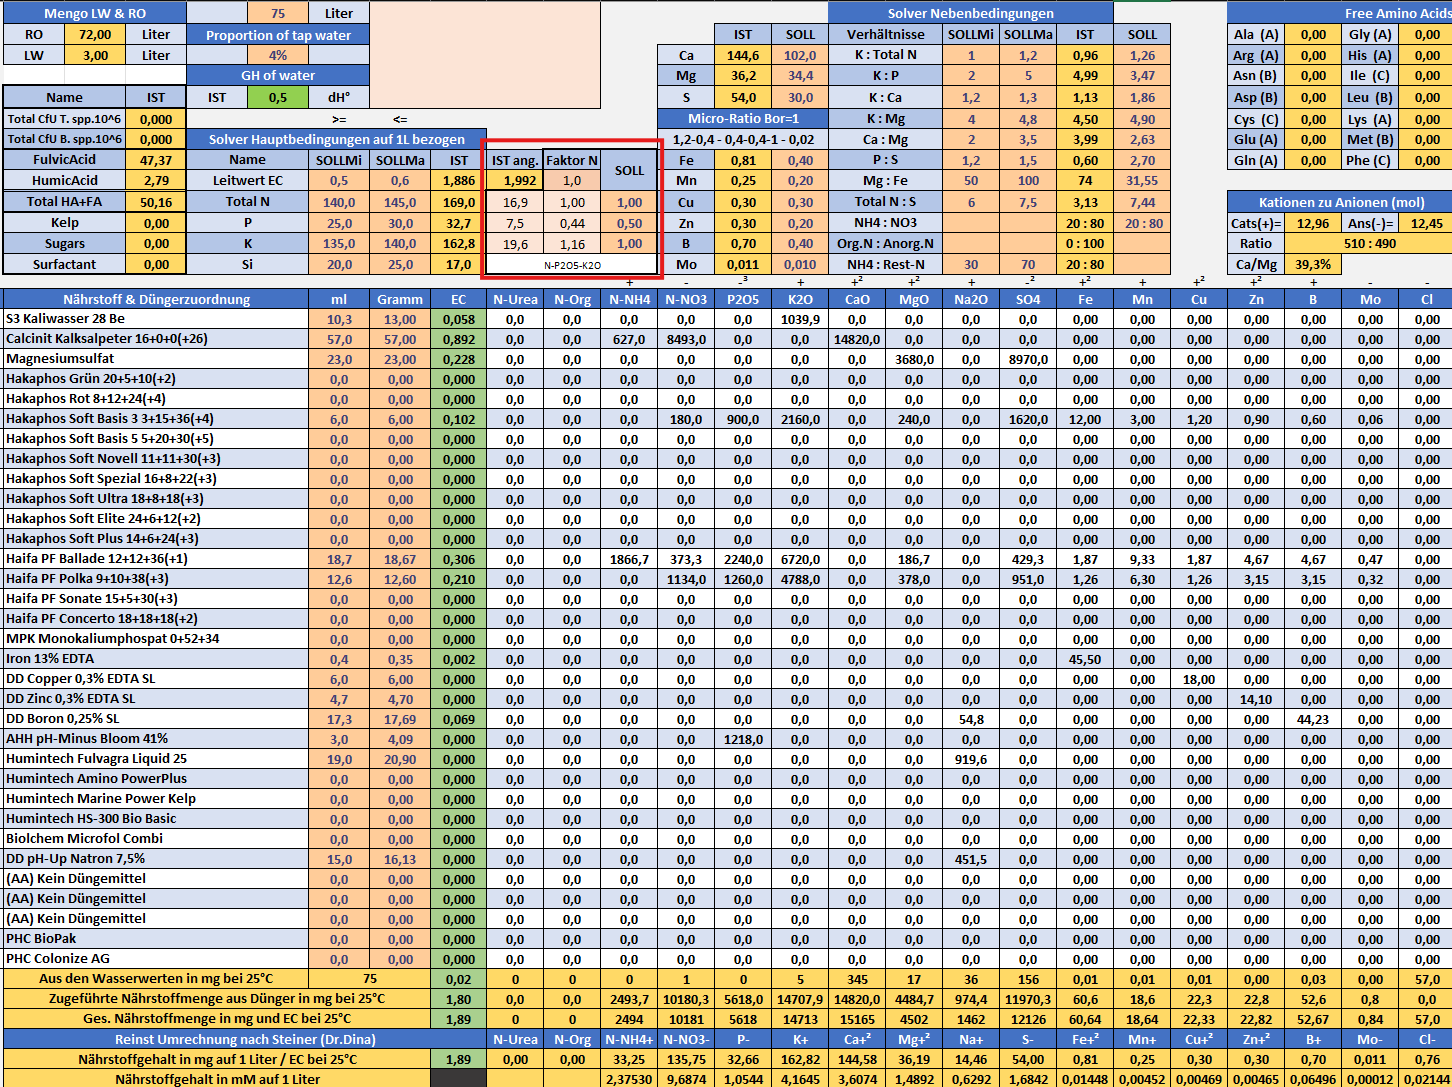The width and height of the screenshot is (1452, 1087).
Task: Click DD pH-Up Natron 7,5% ml value 15,0
Action: click(339, 859)
